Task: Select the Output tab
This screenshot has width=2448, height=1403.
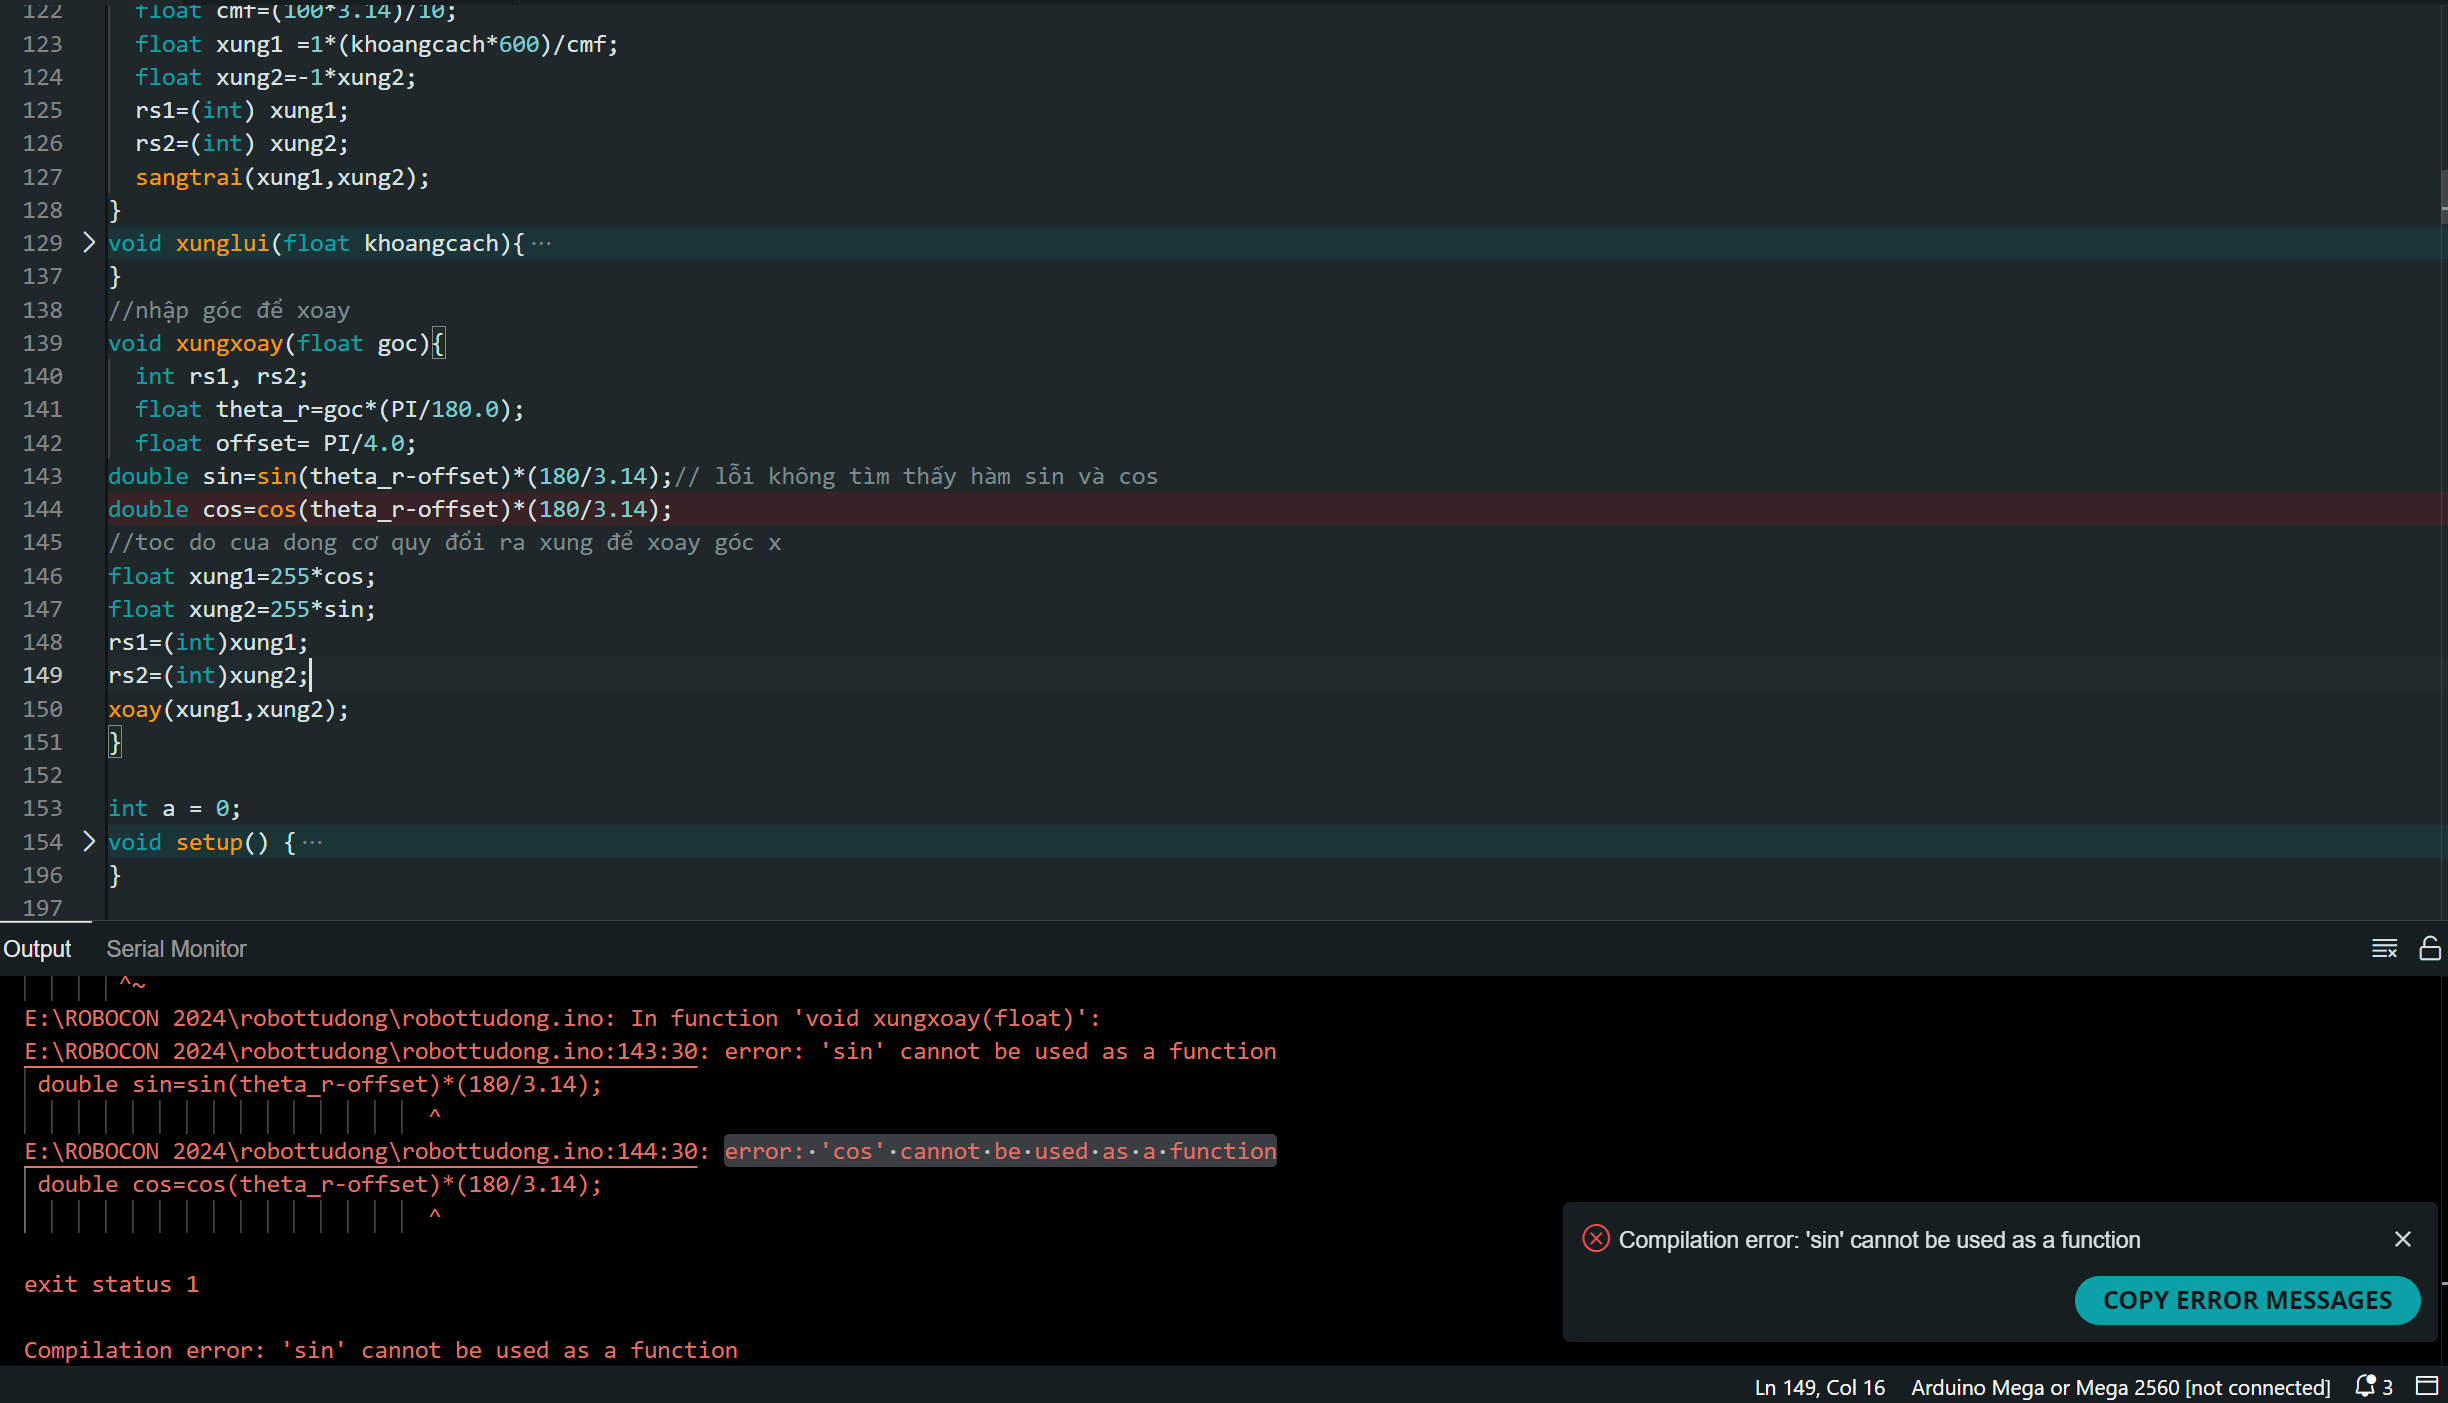Action: pyautogui.click(x=37, y=949)
